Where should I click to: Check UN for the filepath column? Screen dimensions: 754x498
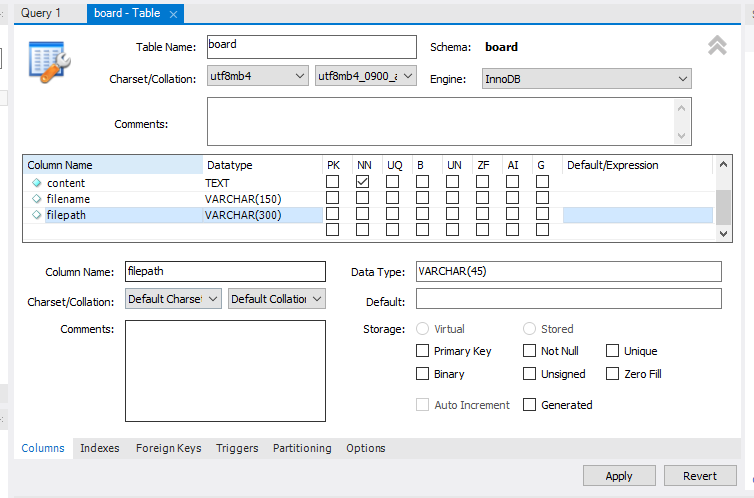pyautogui.click(x=452, y=213)
